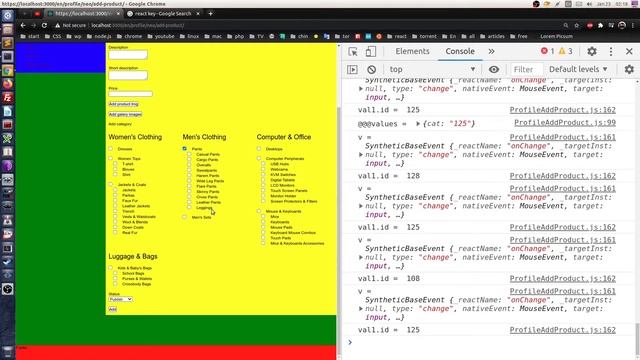The width and height of the screenshot is (640, 360).
Task: Expand the last SyntheticBaseEvent log entry
Action: click(x=361, y=309)
